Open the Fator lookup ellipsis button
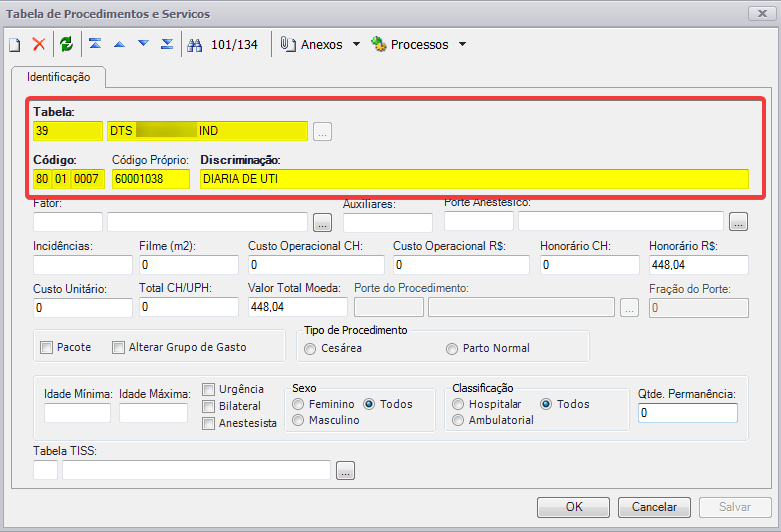The width and height of the screenshot is (781, 532). tap(322, 222)
